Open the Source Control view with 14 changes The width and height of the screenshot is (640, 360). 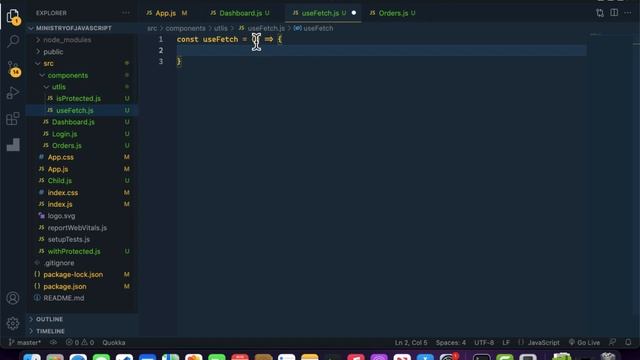pyautogui.click(x=13, y=68)
